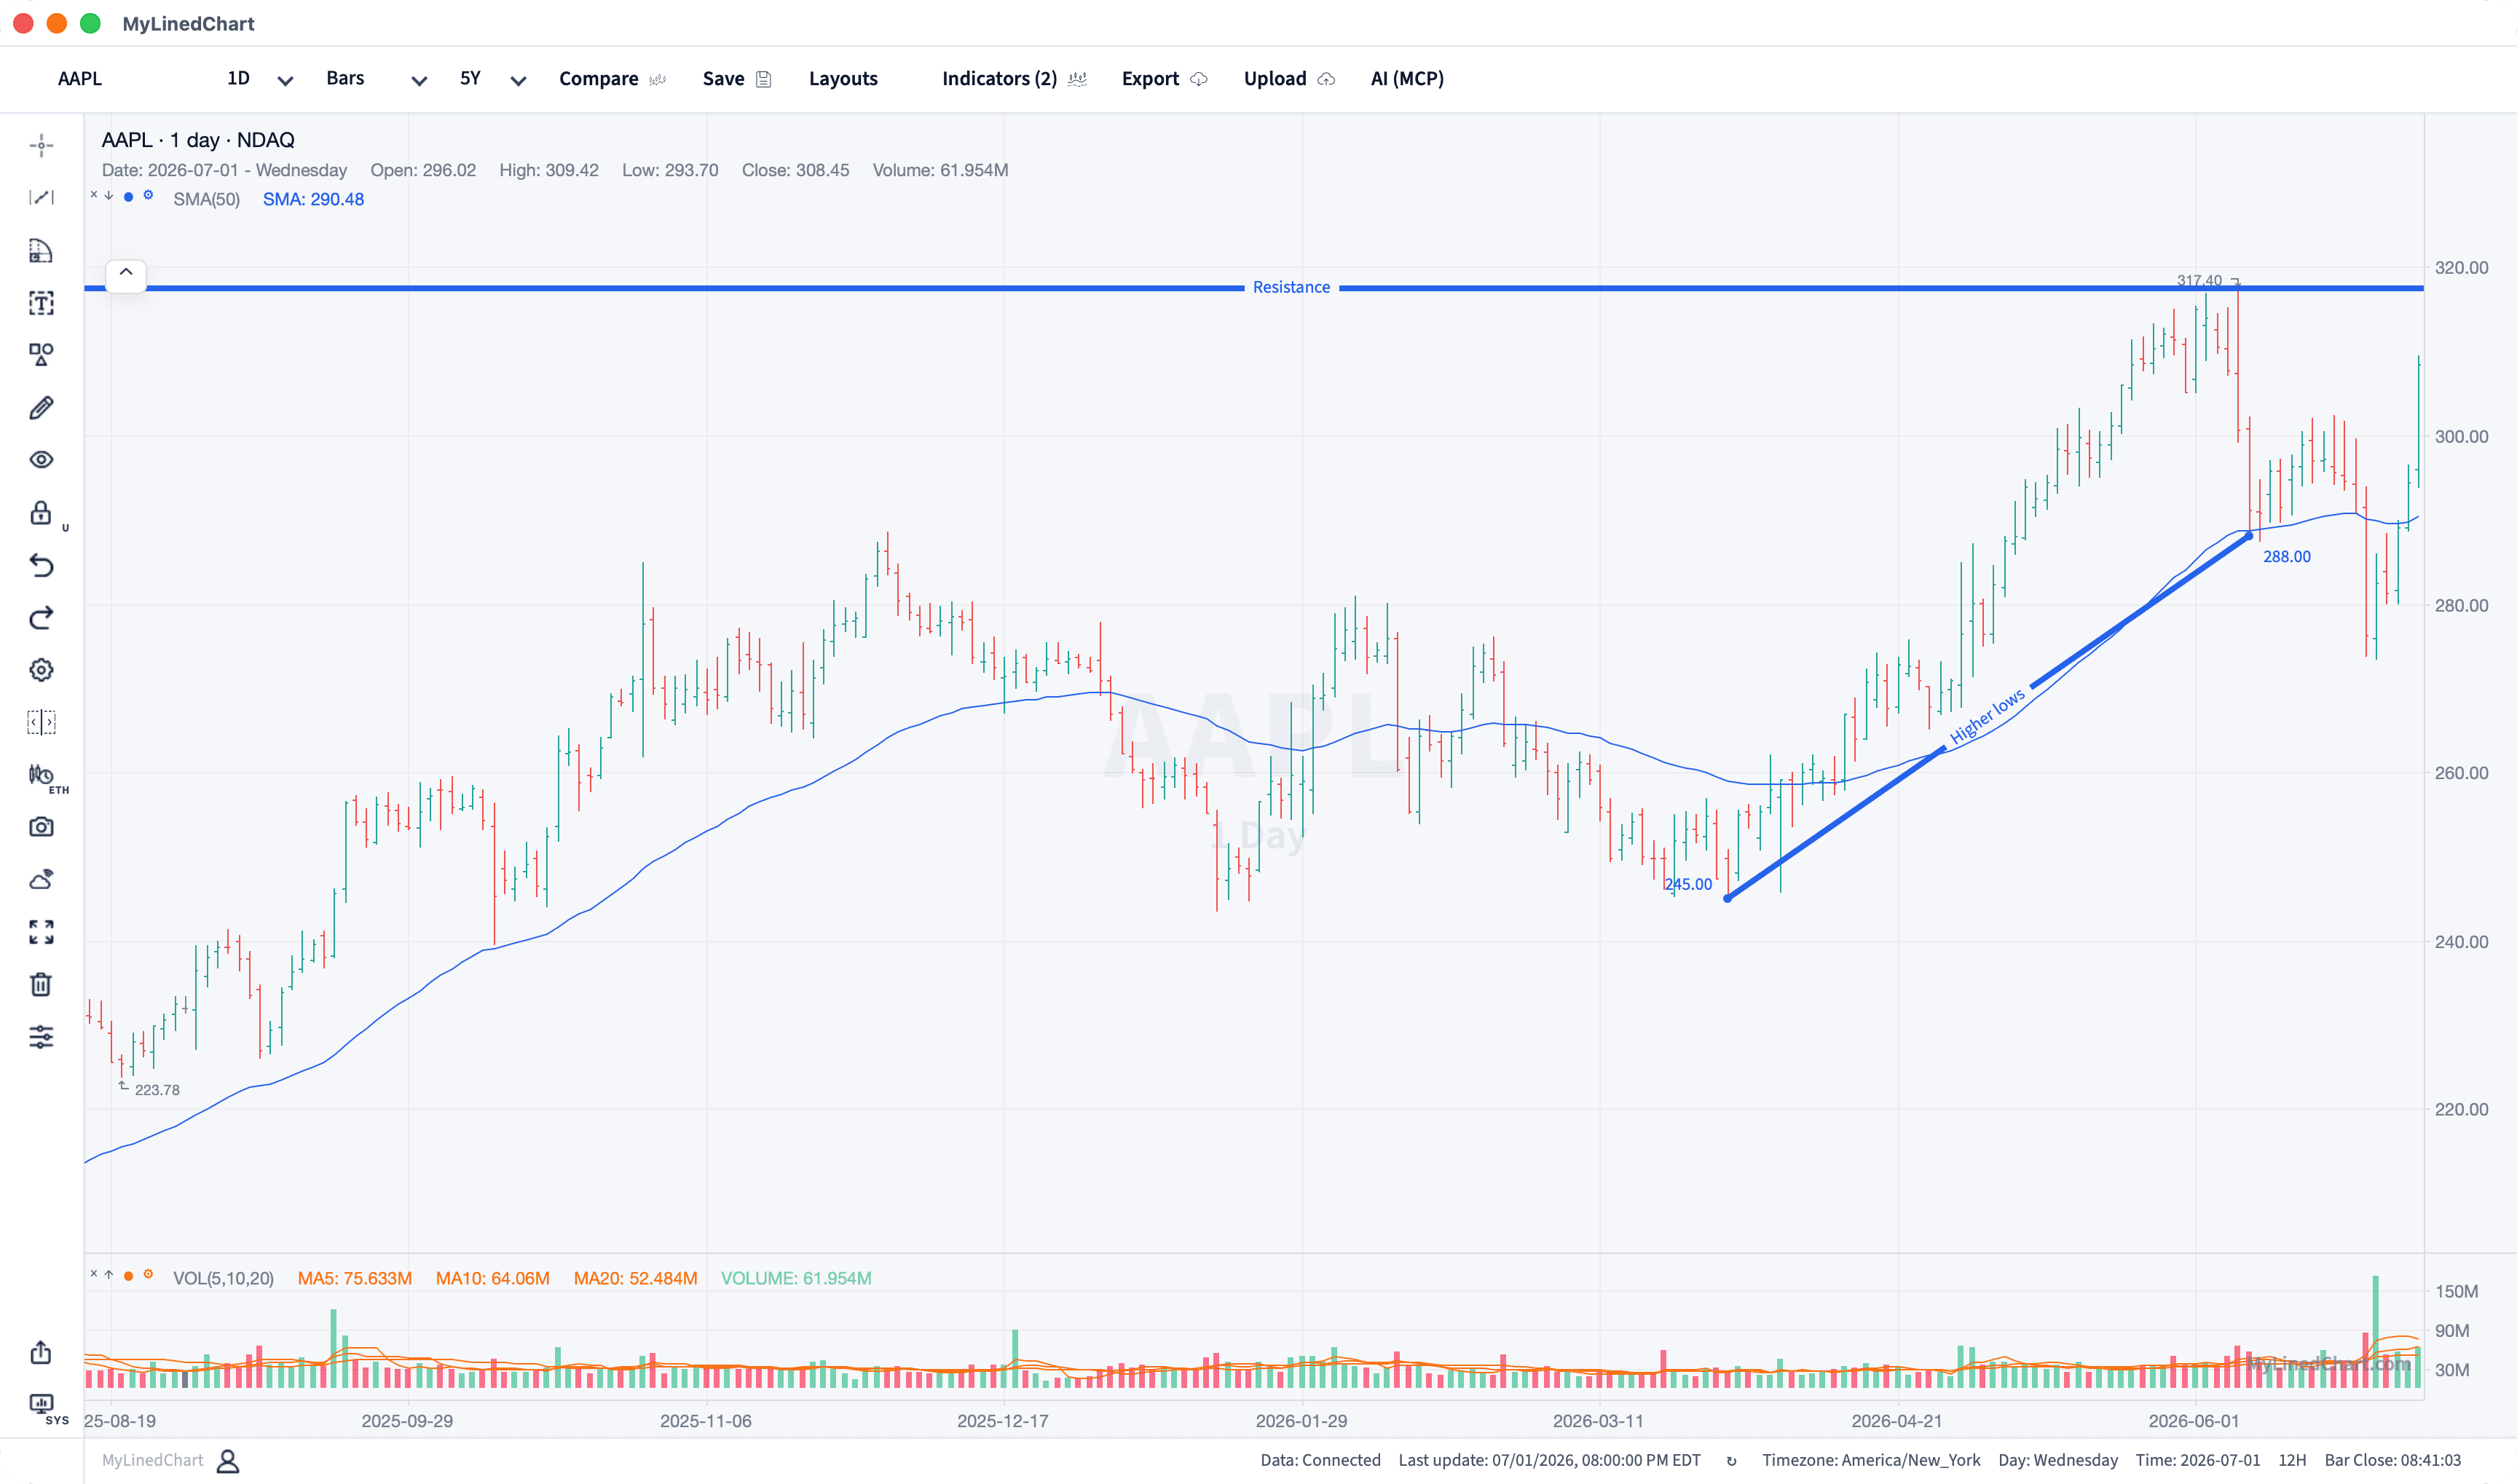This screenshot has width=2517, height=1484.
Task: Pick the pencil freehand tool
Action: point(41,407)
